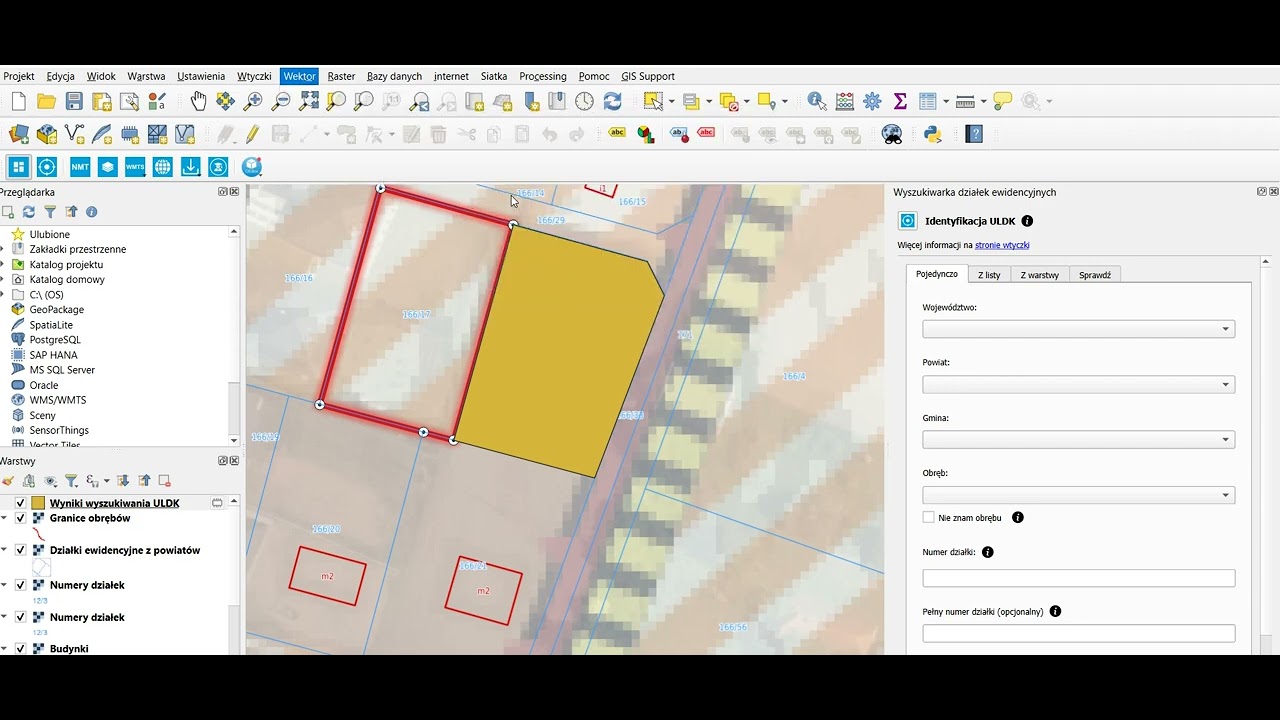The width and height of the screenshot is (1280, 720).
Task: Open the ULDK target search icon
Action: [46, 167]
